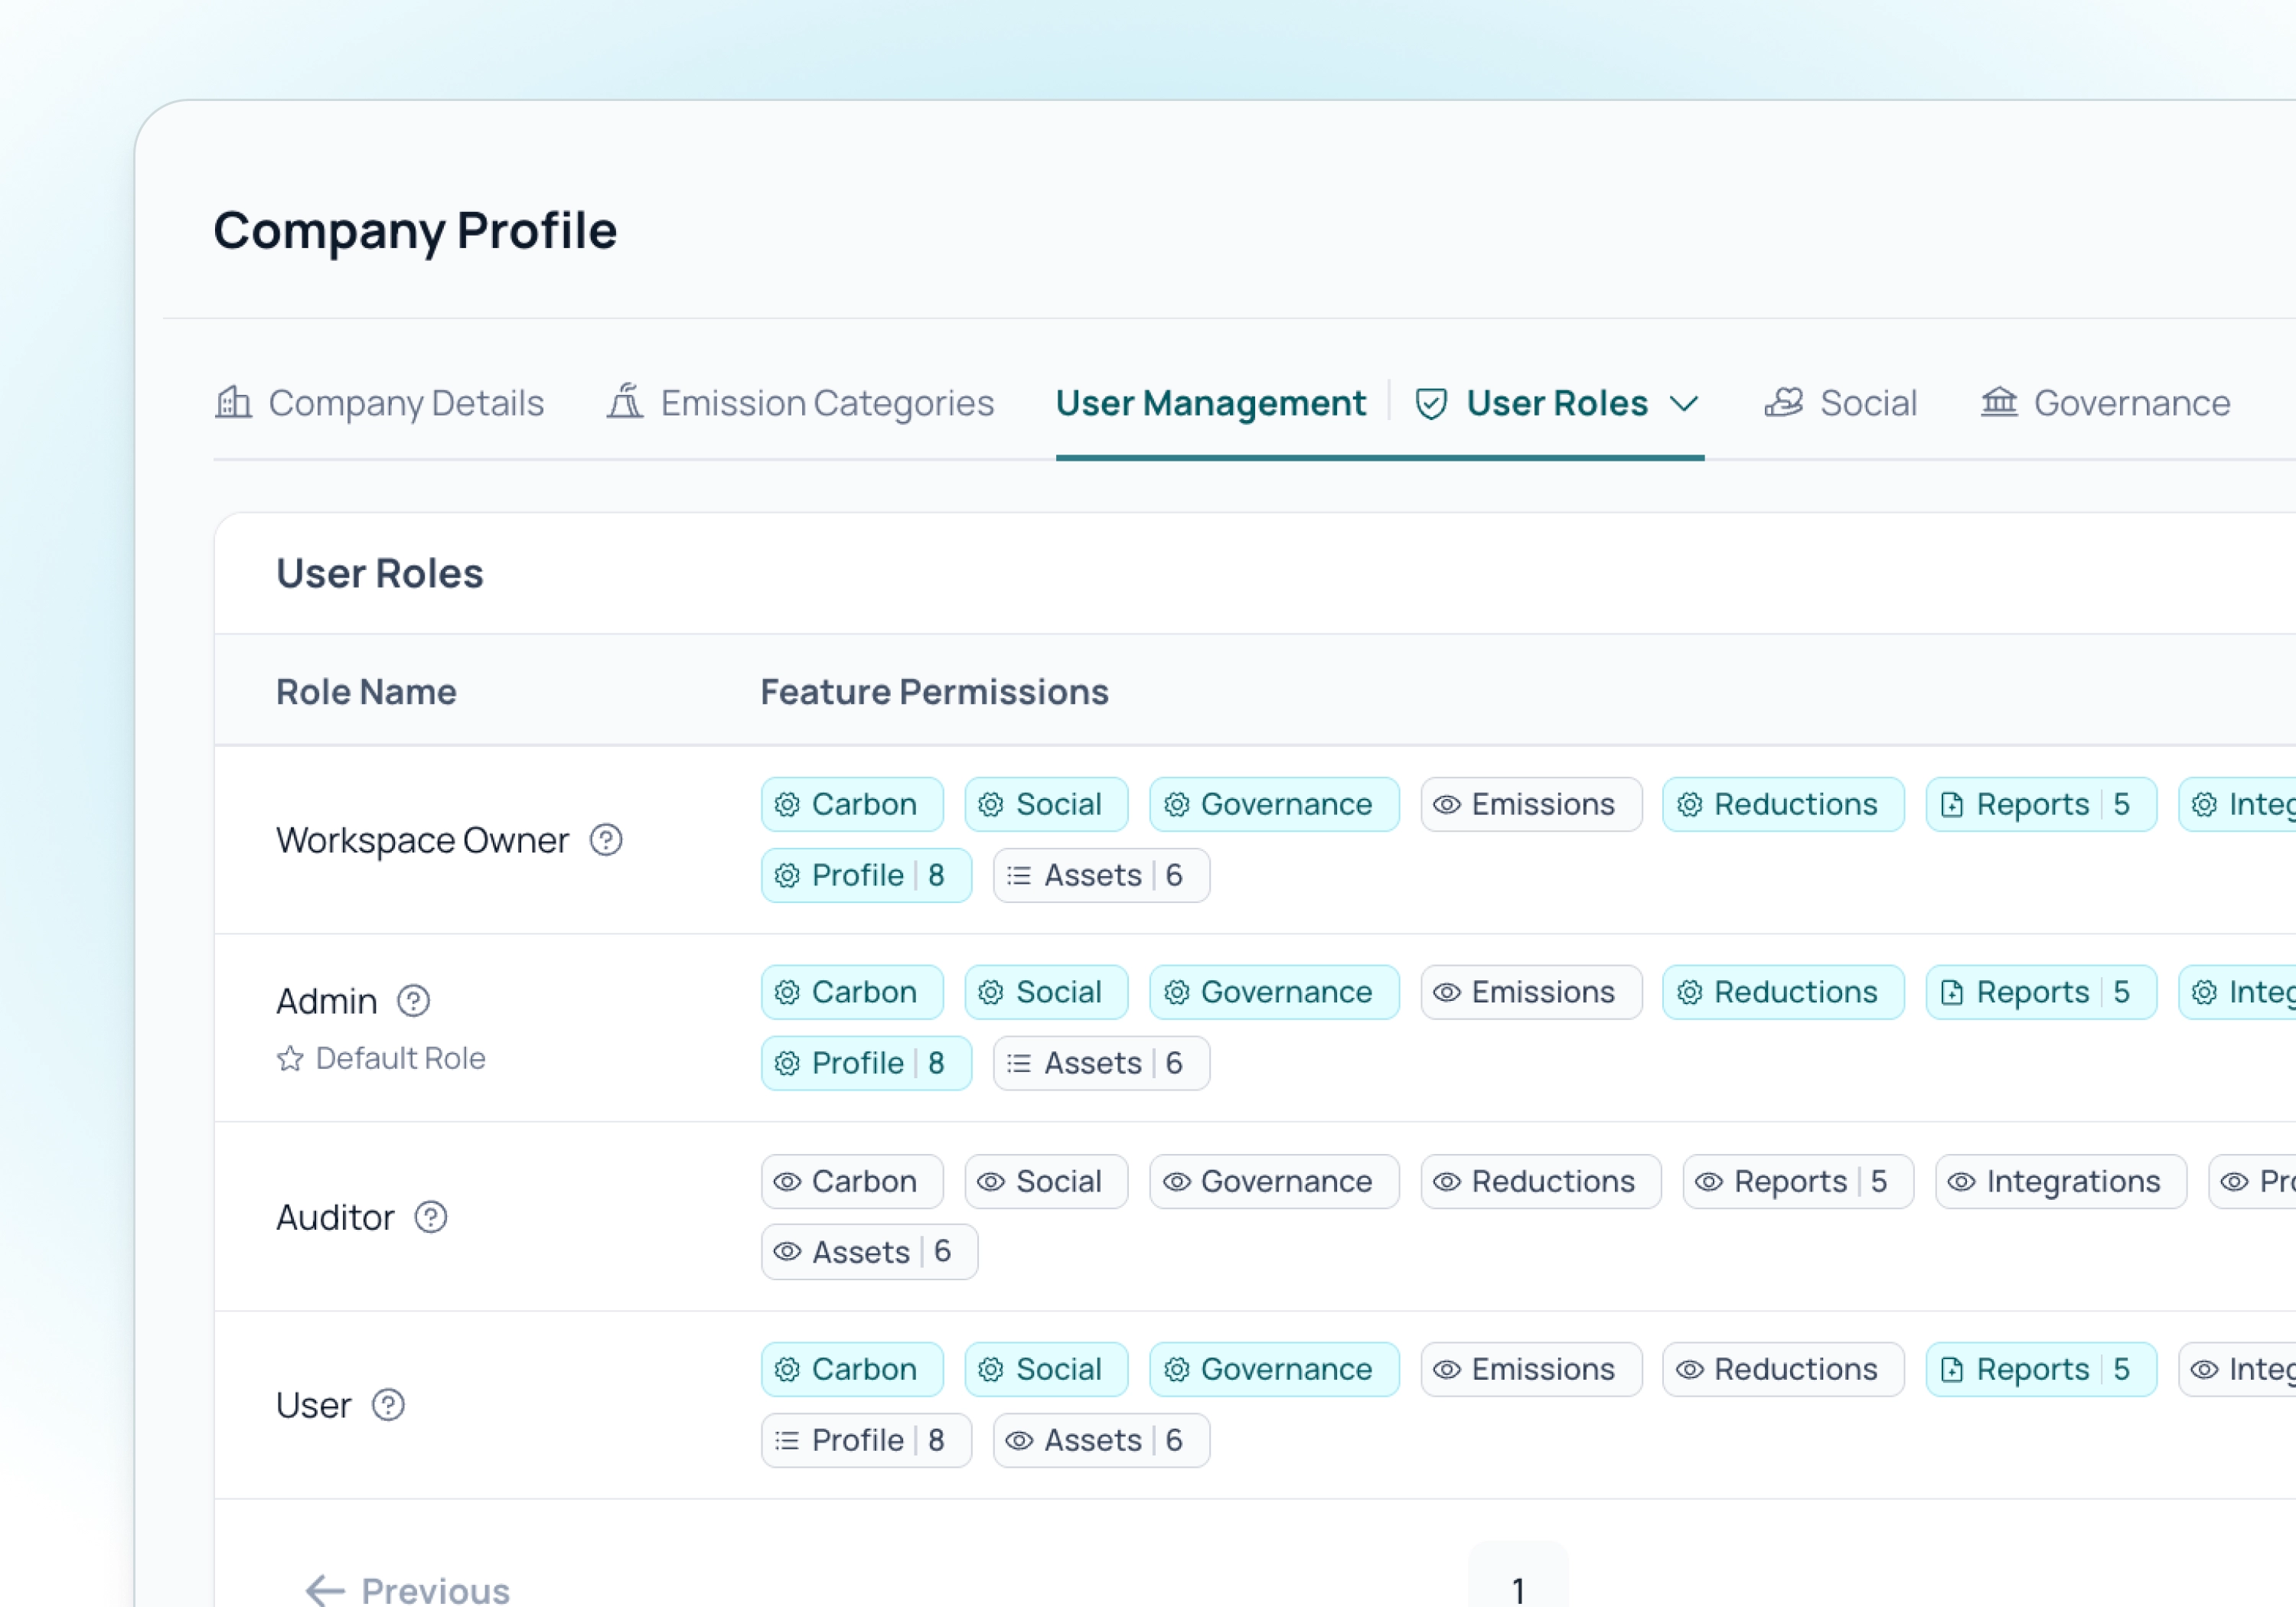This screenshot has width=2296, height=1607.
Task: Click User's Reports 5 document chip
Action: (2041, 1369)
